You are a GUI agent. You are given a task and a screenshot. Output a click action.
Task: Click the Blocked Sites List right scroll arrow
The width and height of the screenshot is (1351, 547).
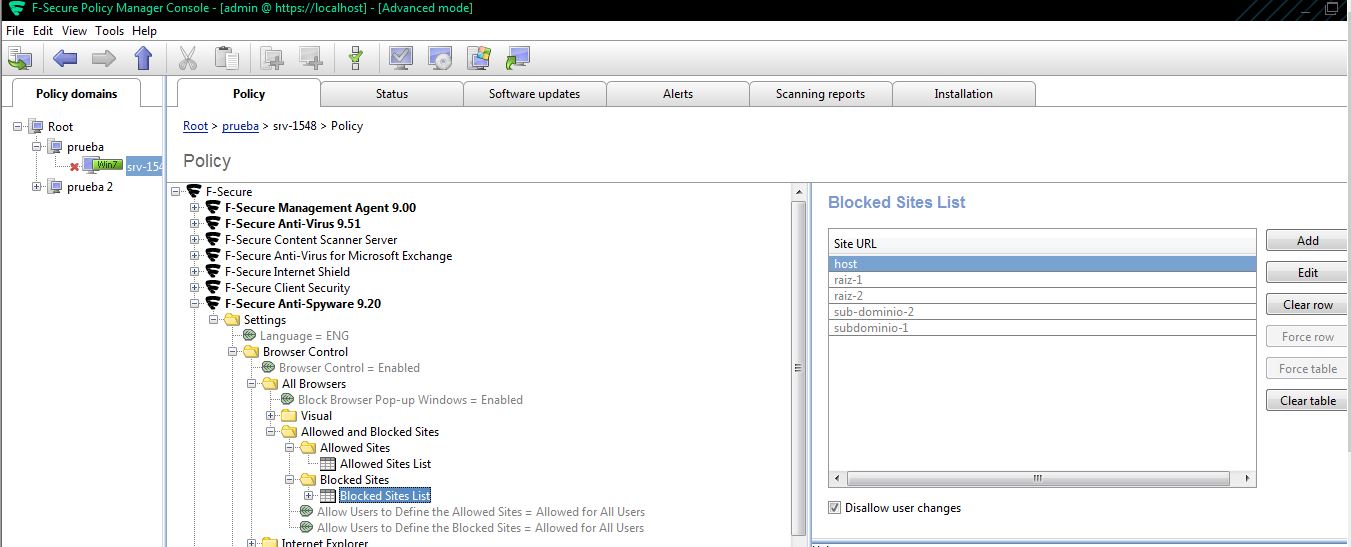click(x=1247, y=479)
